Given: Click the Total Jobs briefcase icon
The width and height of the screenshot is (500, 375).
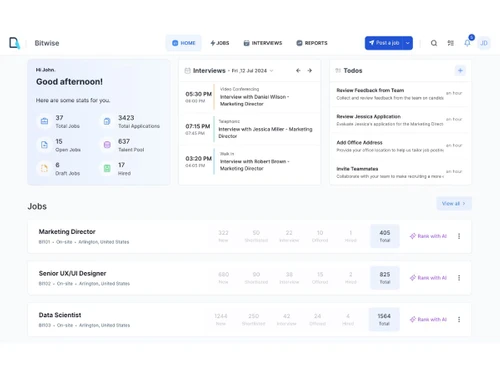Looking at the screenshot, I should click(44, 121).
